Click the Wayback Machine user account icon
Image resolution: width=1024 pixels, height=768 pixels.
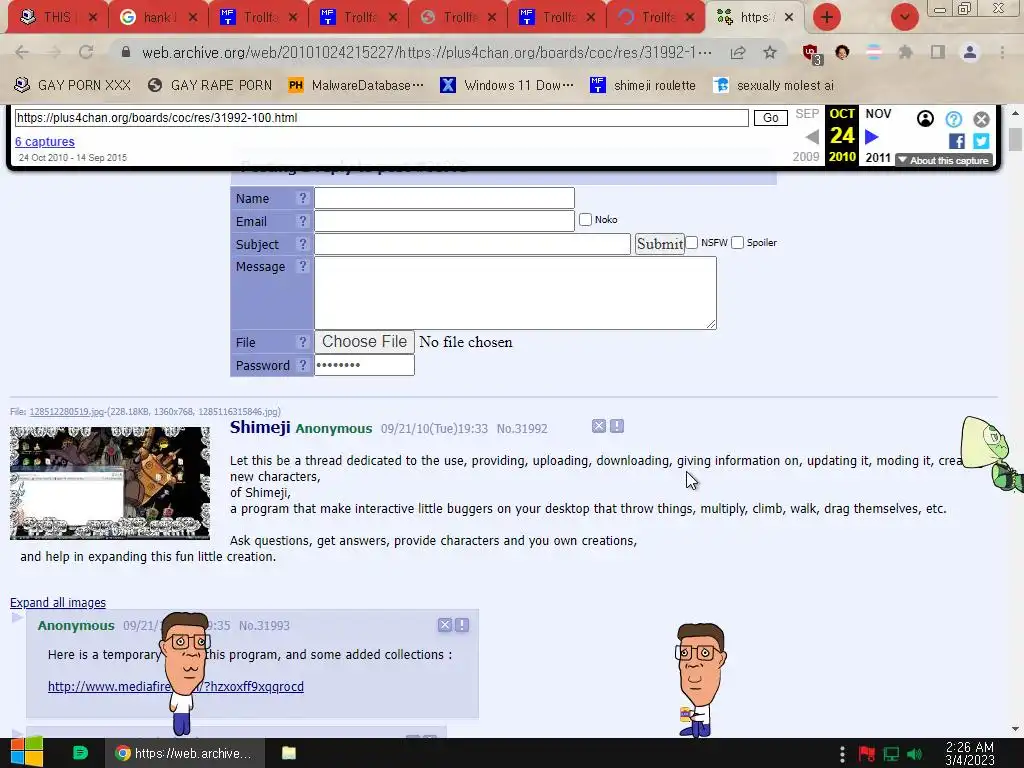[925, 119]
